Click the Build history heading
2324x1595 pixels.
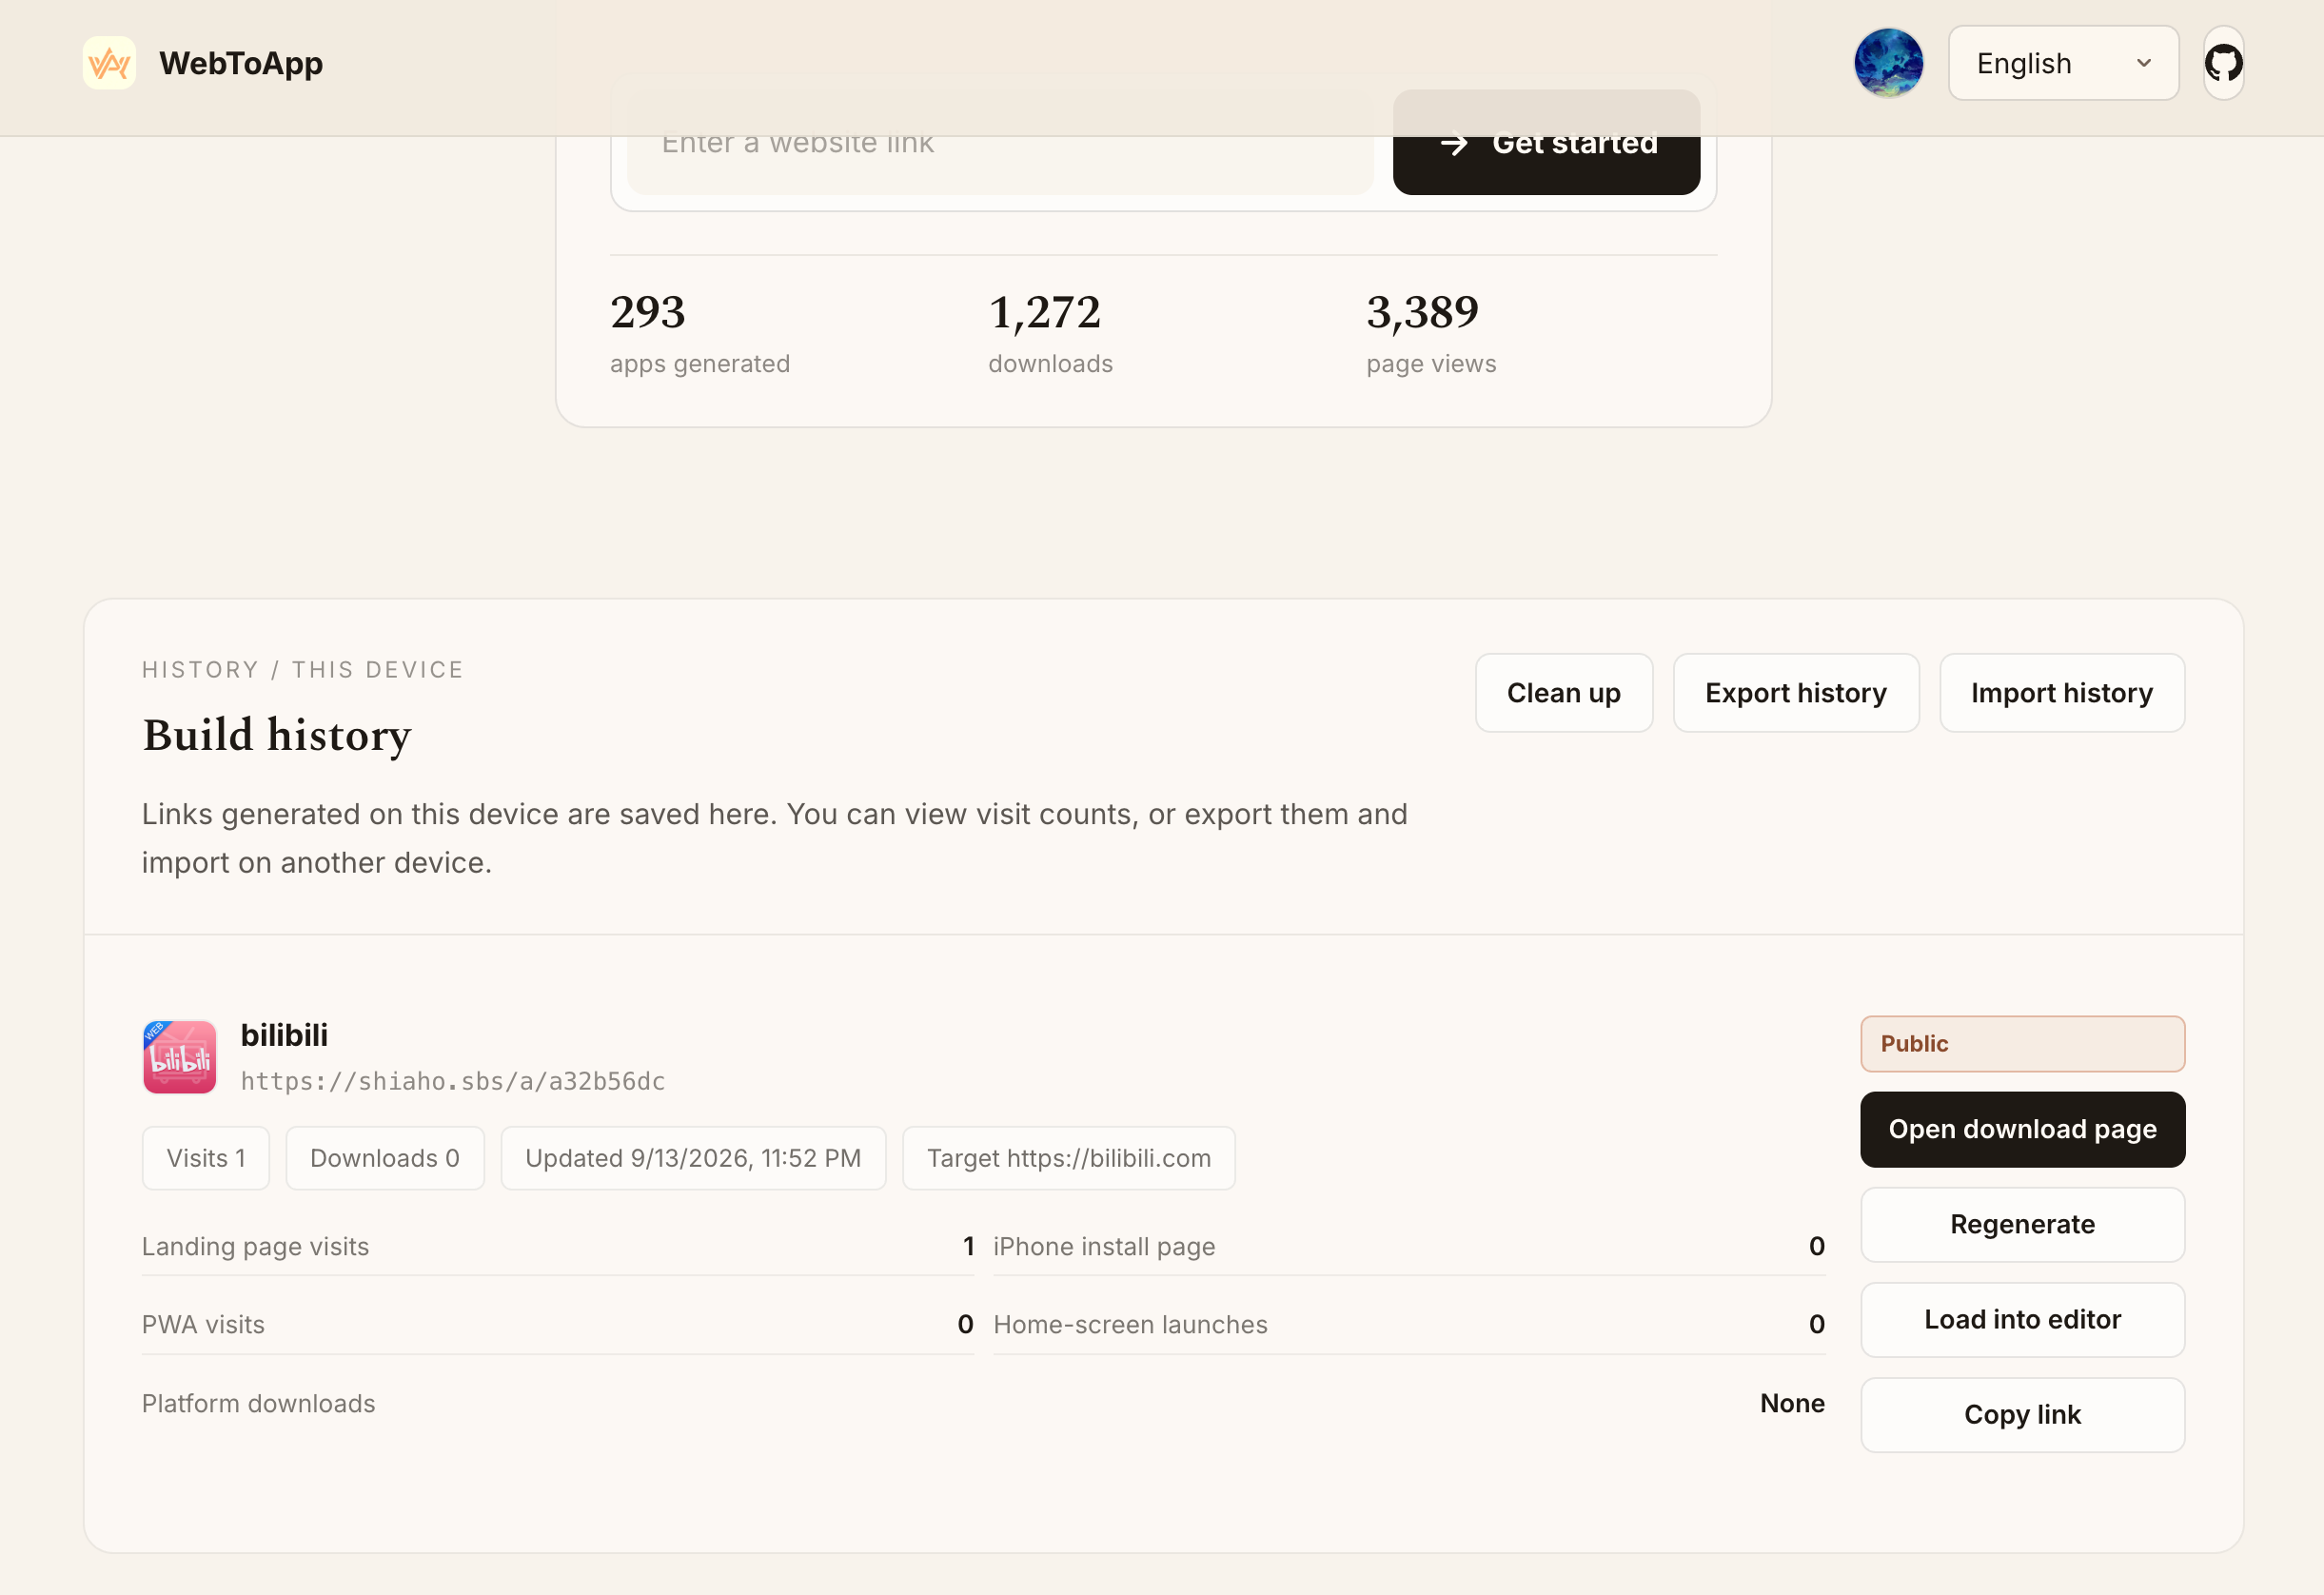click(x=277, y=735)
